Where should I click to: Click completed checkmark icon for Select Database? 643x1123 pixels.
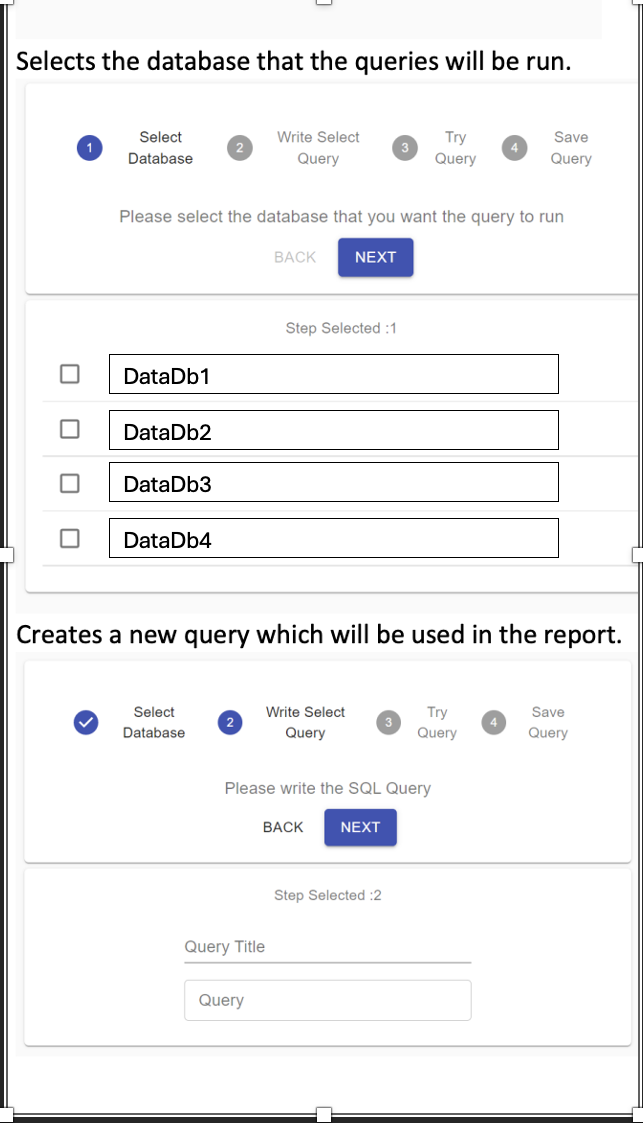tap(86, 722)
